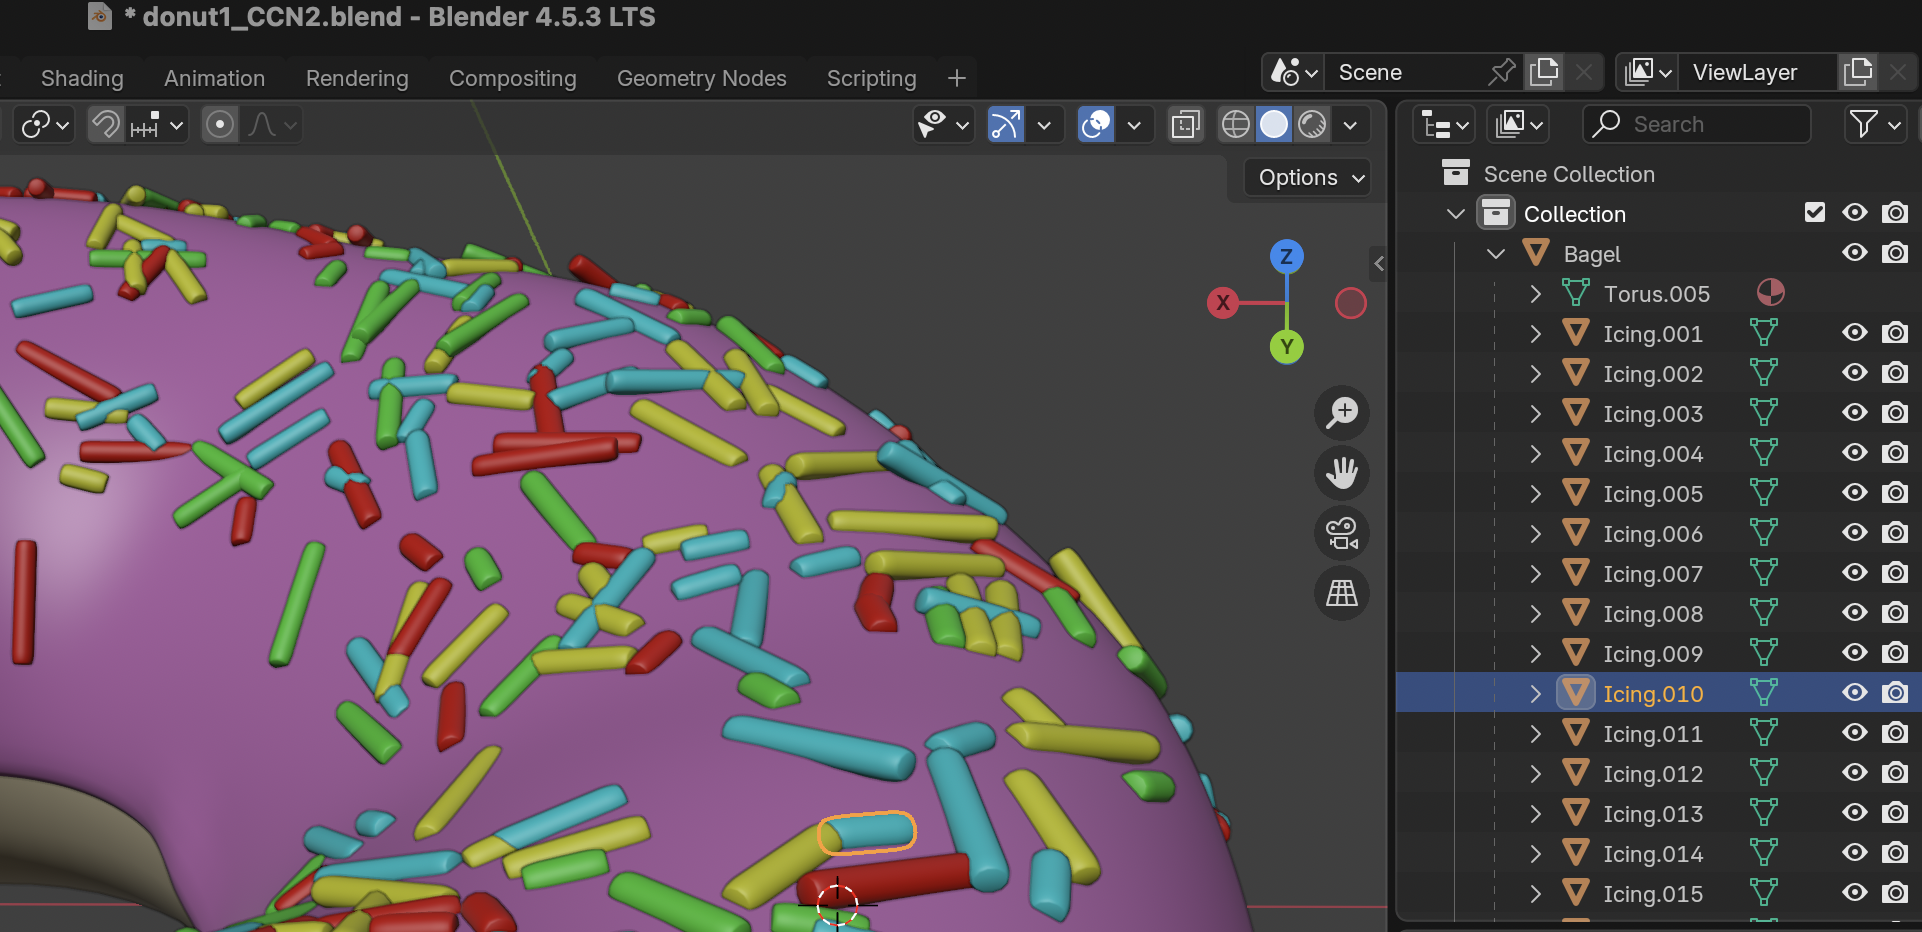Switch to material preview shading
Image resolution: width=1922 pixels, height=932 pixels.
1313,124
